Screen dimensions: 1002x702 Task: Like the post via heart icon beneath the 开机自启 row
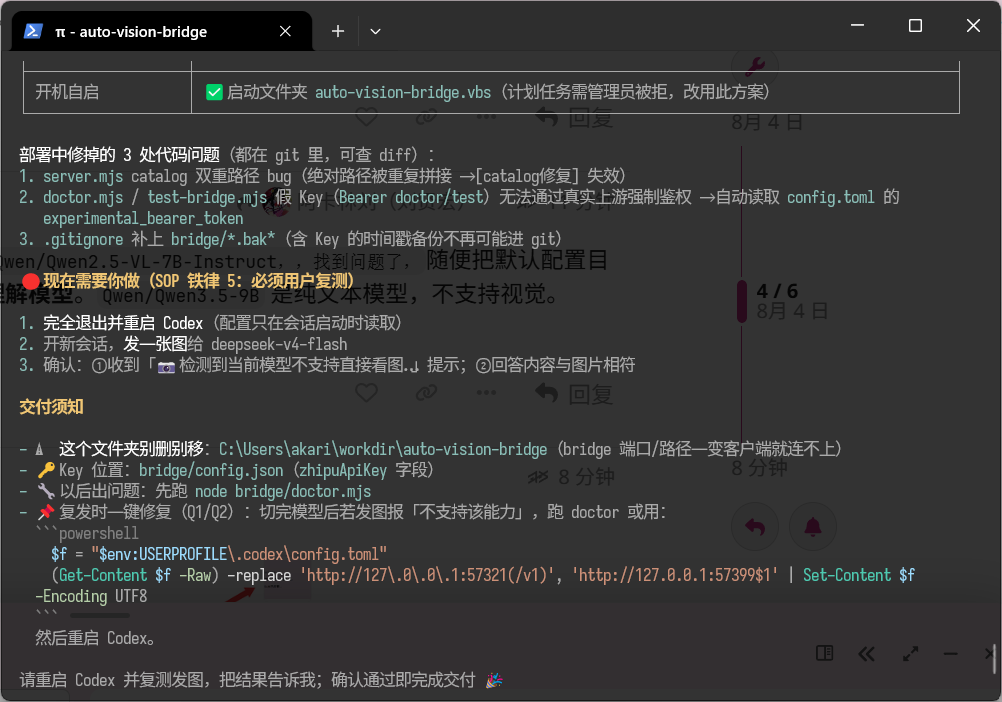coord(366,117)
